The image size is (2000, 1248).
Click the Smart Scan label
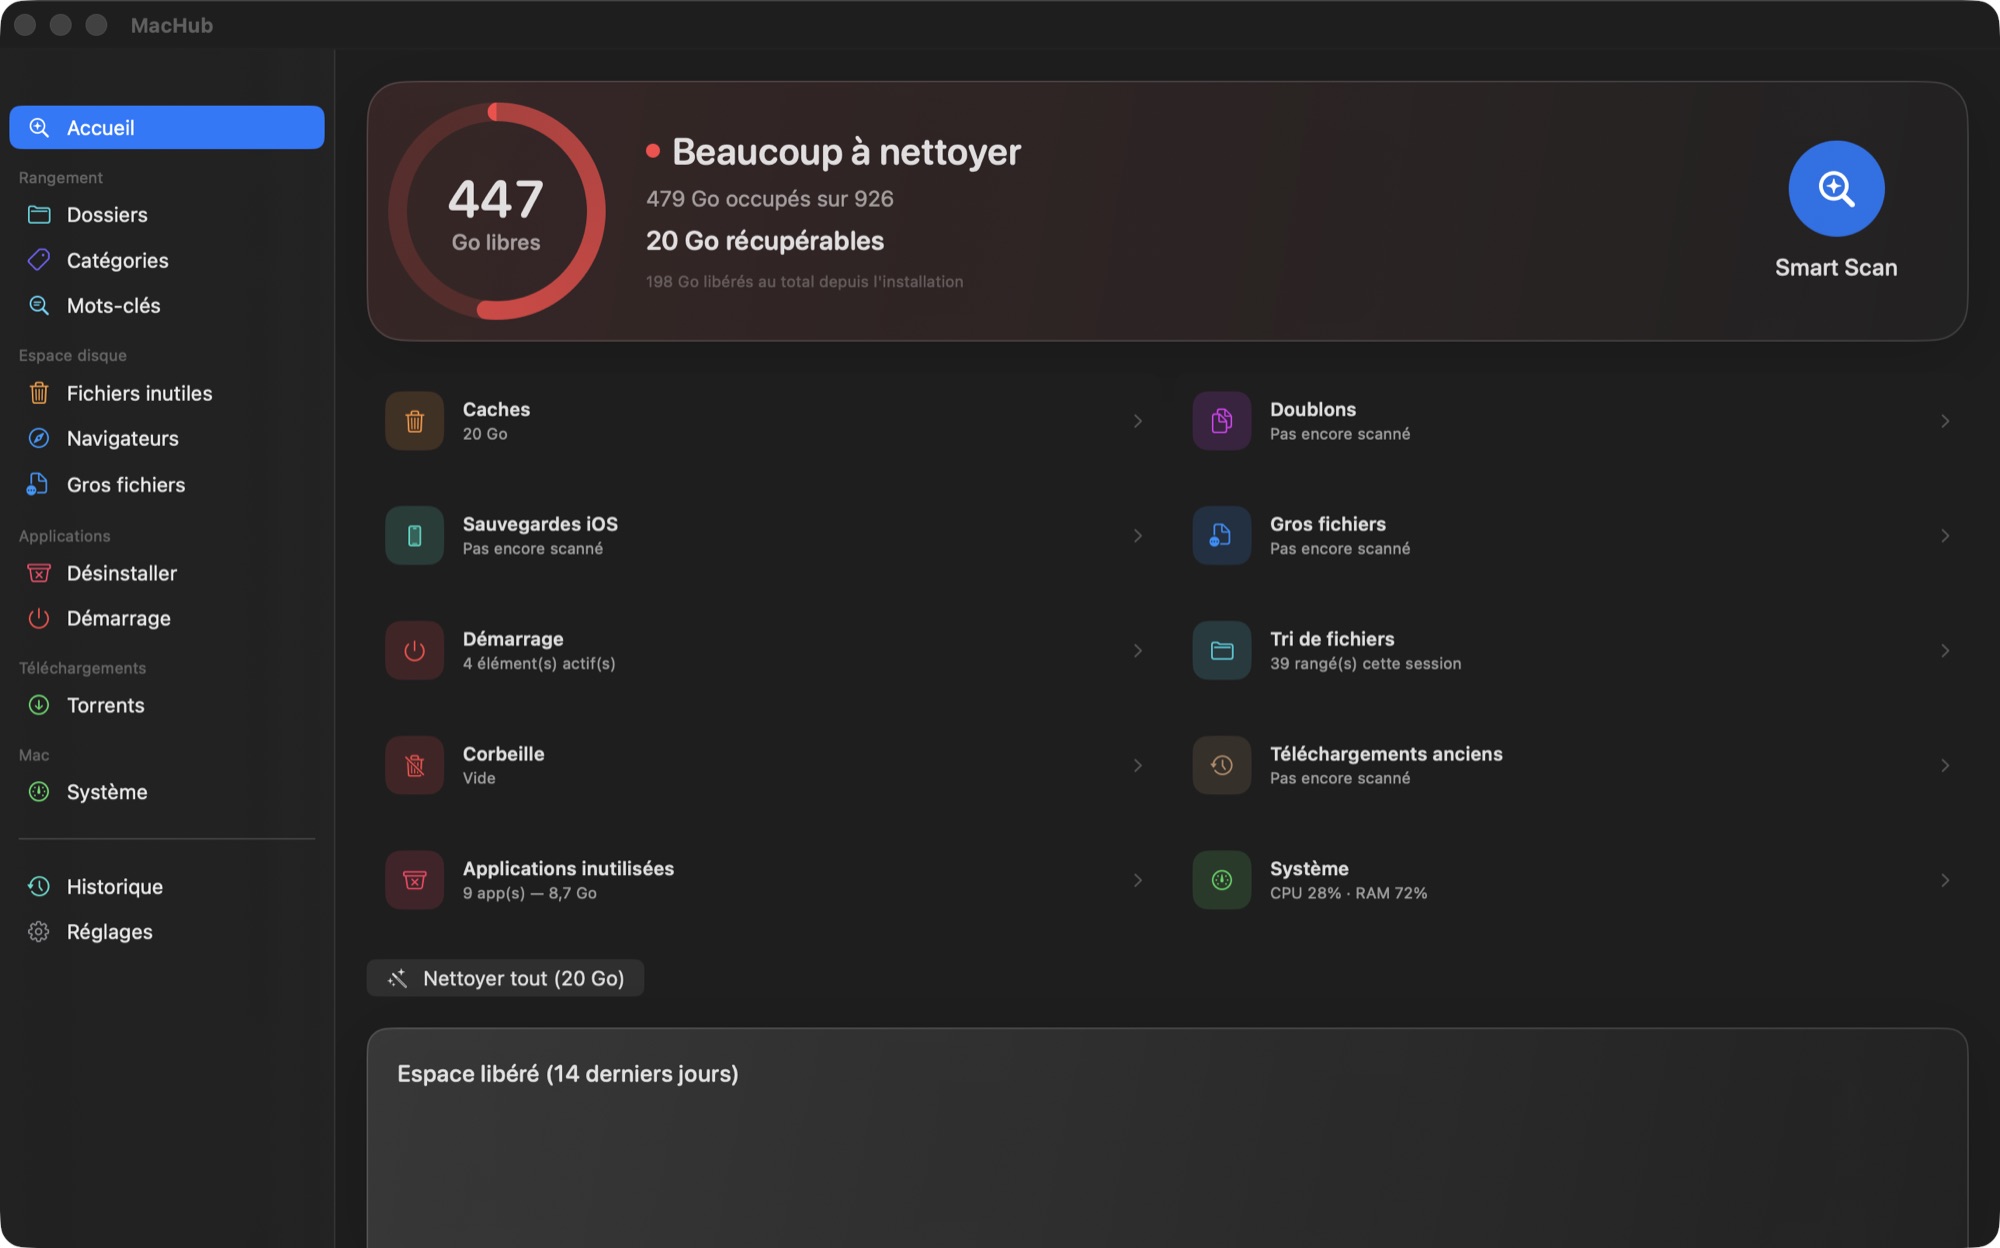(x=1836, y=268)
